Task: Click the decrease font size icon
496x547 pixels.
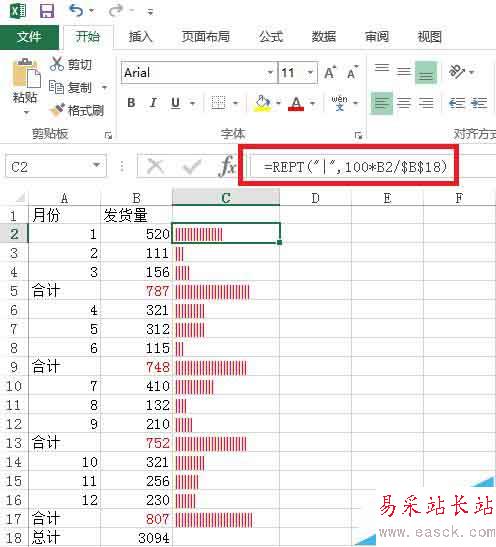Action: (352, 73)
